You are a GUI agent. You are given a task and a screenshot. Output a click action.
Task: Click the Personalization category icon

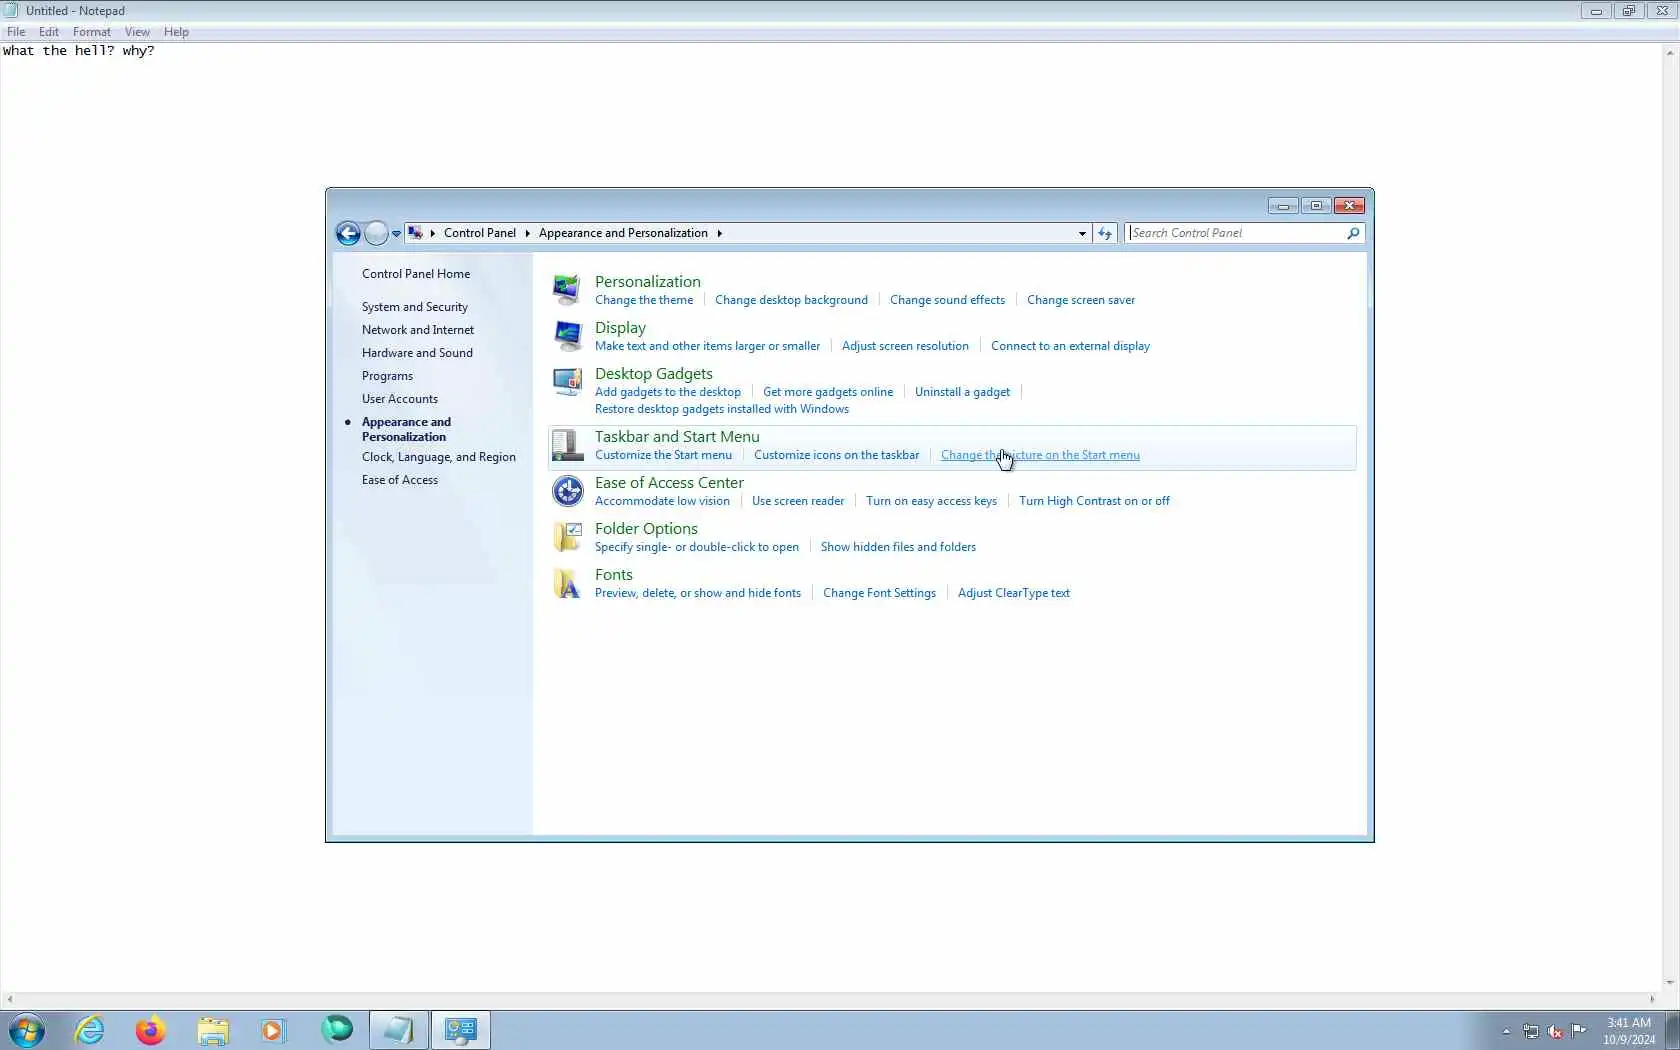tap(567, 289)
